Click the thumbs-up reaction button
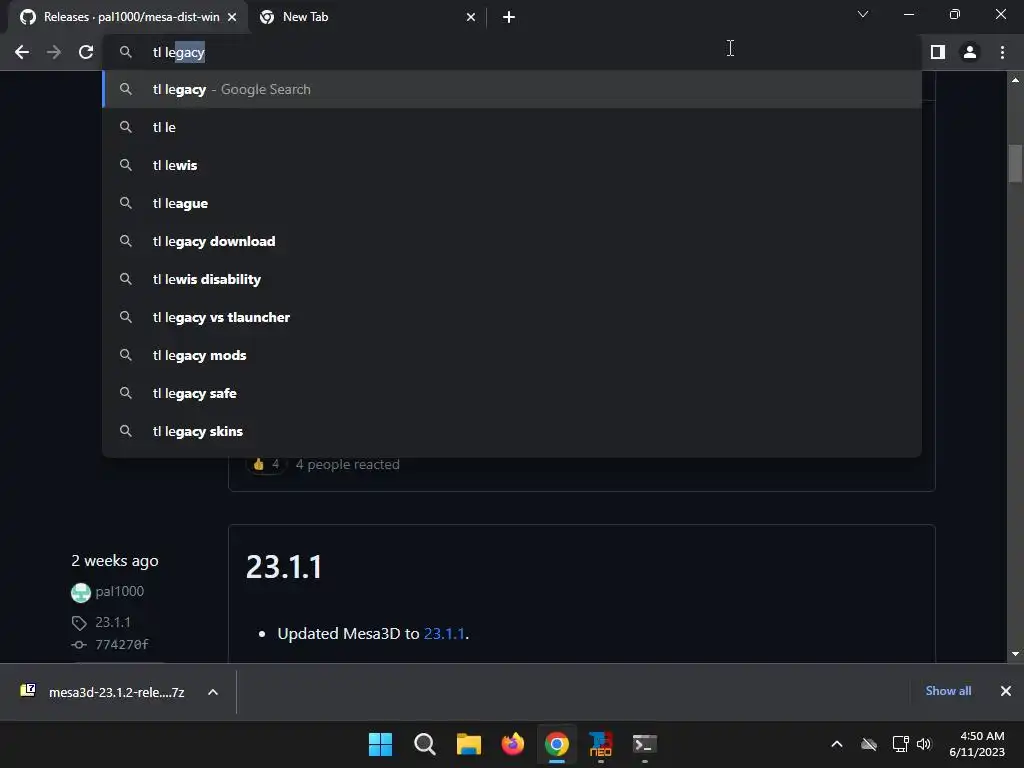This screenshot has width=1024, height=768. [x=266, y=464]
